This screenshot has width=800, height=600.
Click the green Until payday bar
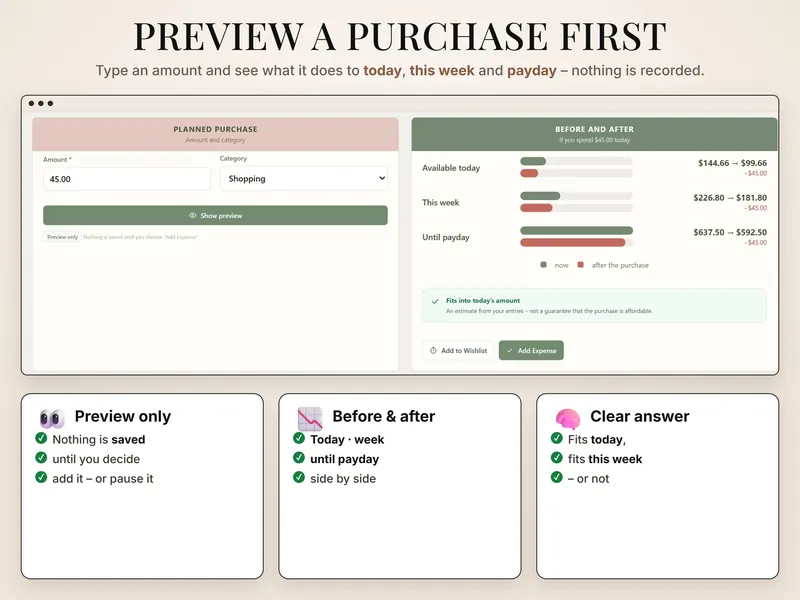[x=577, y=231]
